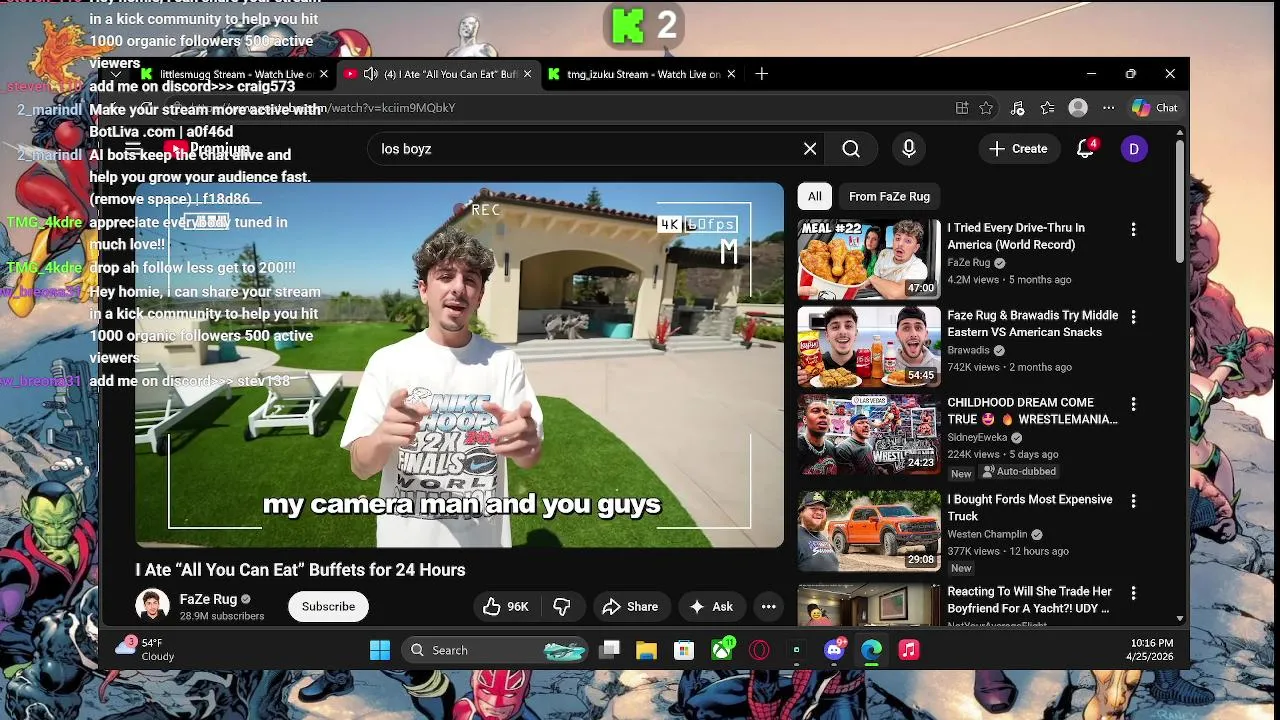Screen dimensions: 1280x720
Task: Open FaZe Rug channel name link
Action: click(x=208, y=600)
